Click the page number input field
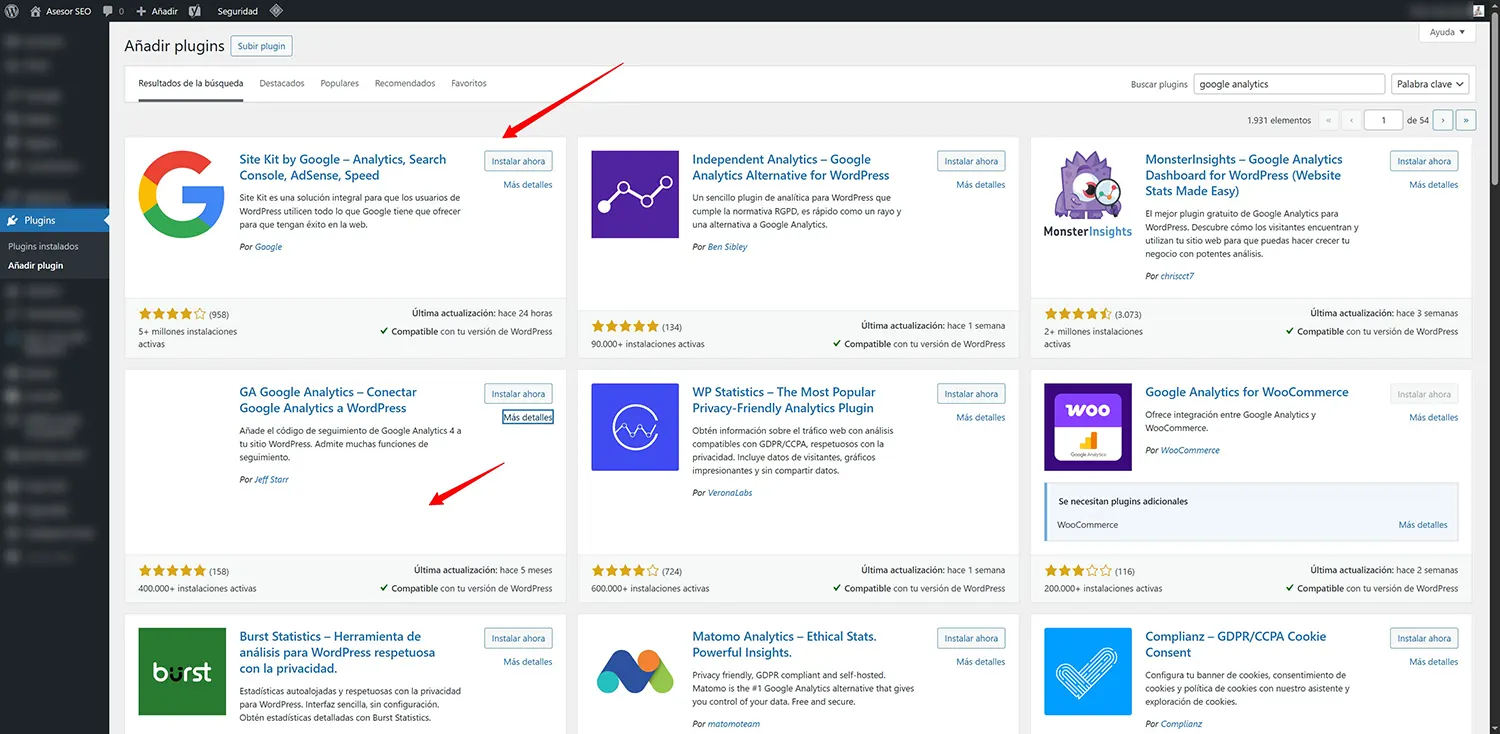Viewport: 1500px width, 734px height. pyautogui.click(x=1383, y=119)
